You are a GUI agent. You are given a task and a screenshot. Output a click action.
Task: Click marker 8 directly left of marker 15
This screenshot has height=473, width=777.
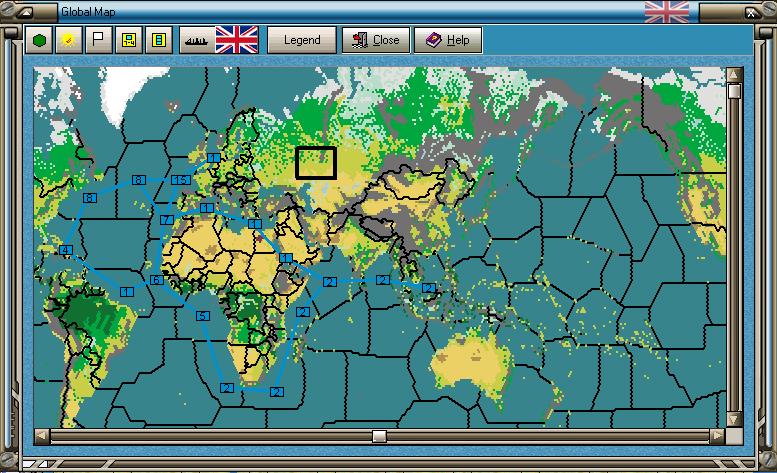point(139,180)
